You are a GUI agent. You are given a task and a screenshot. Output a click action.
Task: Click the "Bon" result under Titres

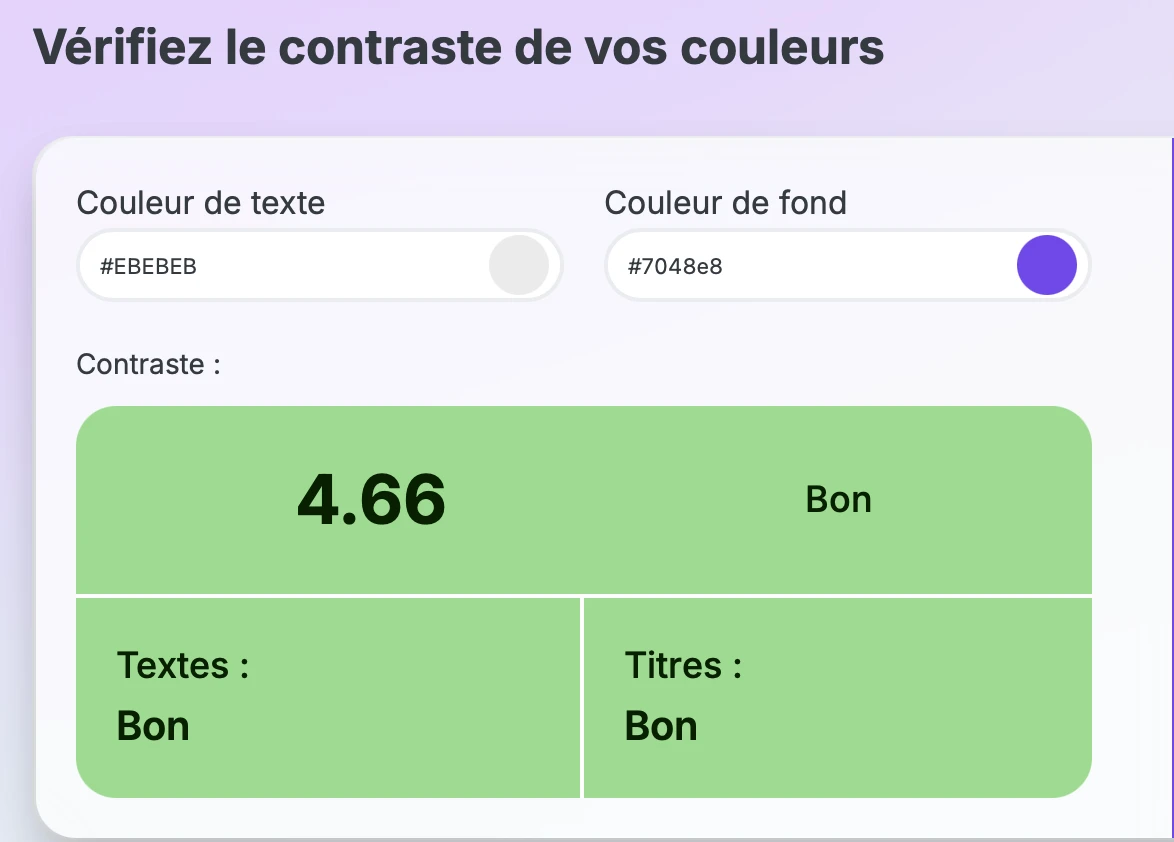click(x=661, y=726)
